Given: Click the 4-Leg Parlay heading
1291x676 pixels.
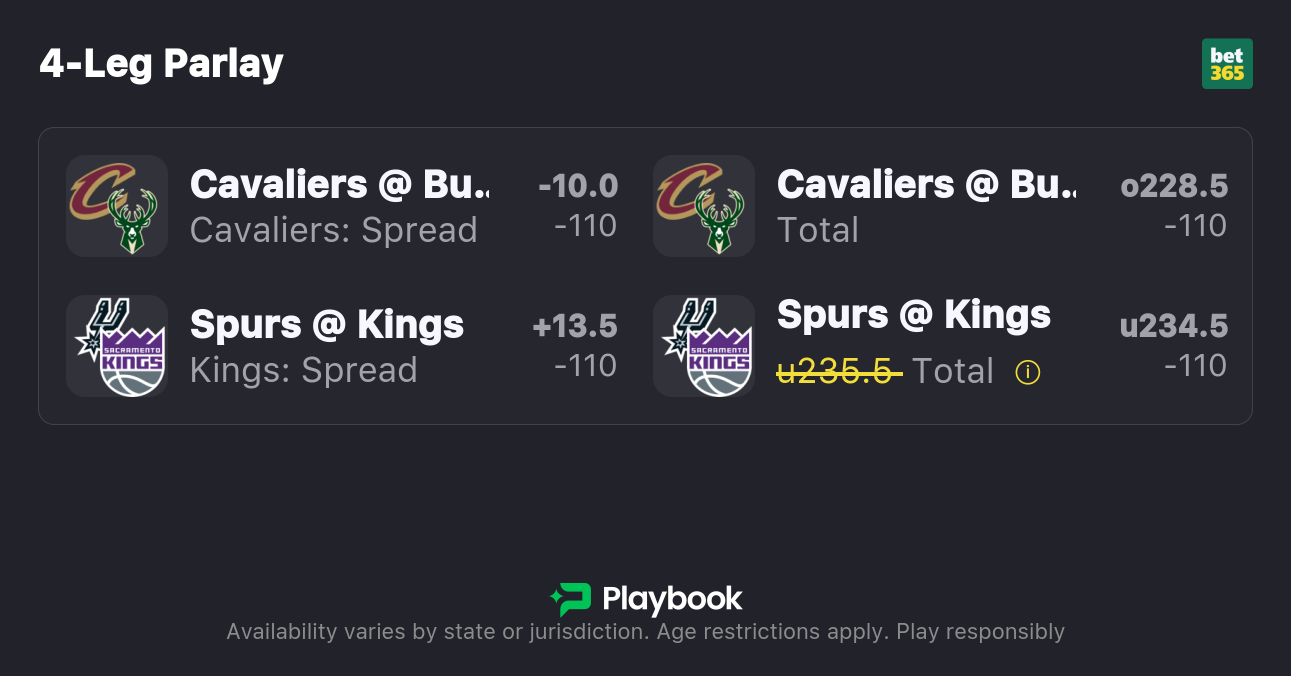Looking at the screenshot, I should pyautogui.click(x=162, y=64).
